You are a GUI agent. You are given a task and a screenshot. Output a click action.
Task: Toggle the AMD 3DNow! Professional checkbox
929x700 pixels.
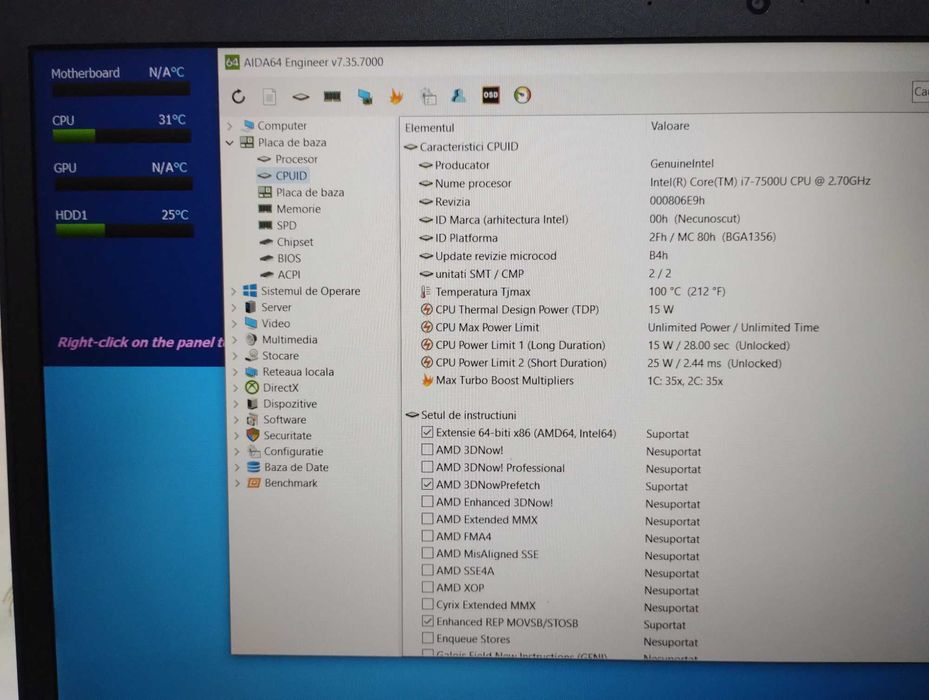pyautogui.click(x=427, y=466)
